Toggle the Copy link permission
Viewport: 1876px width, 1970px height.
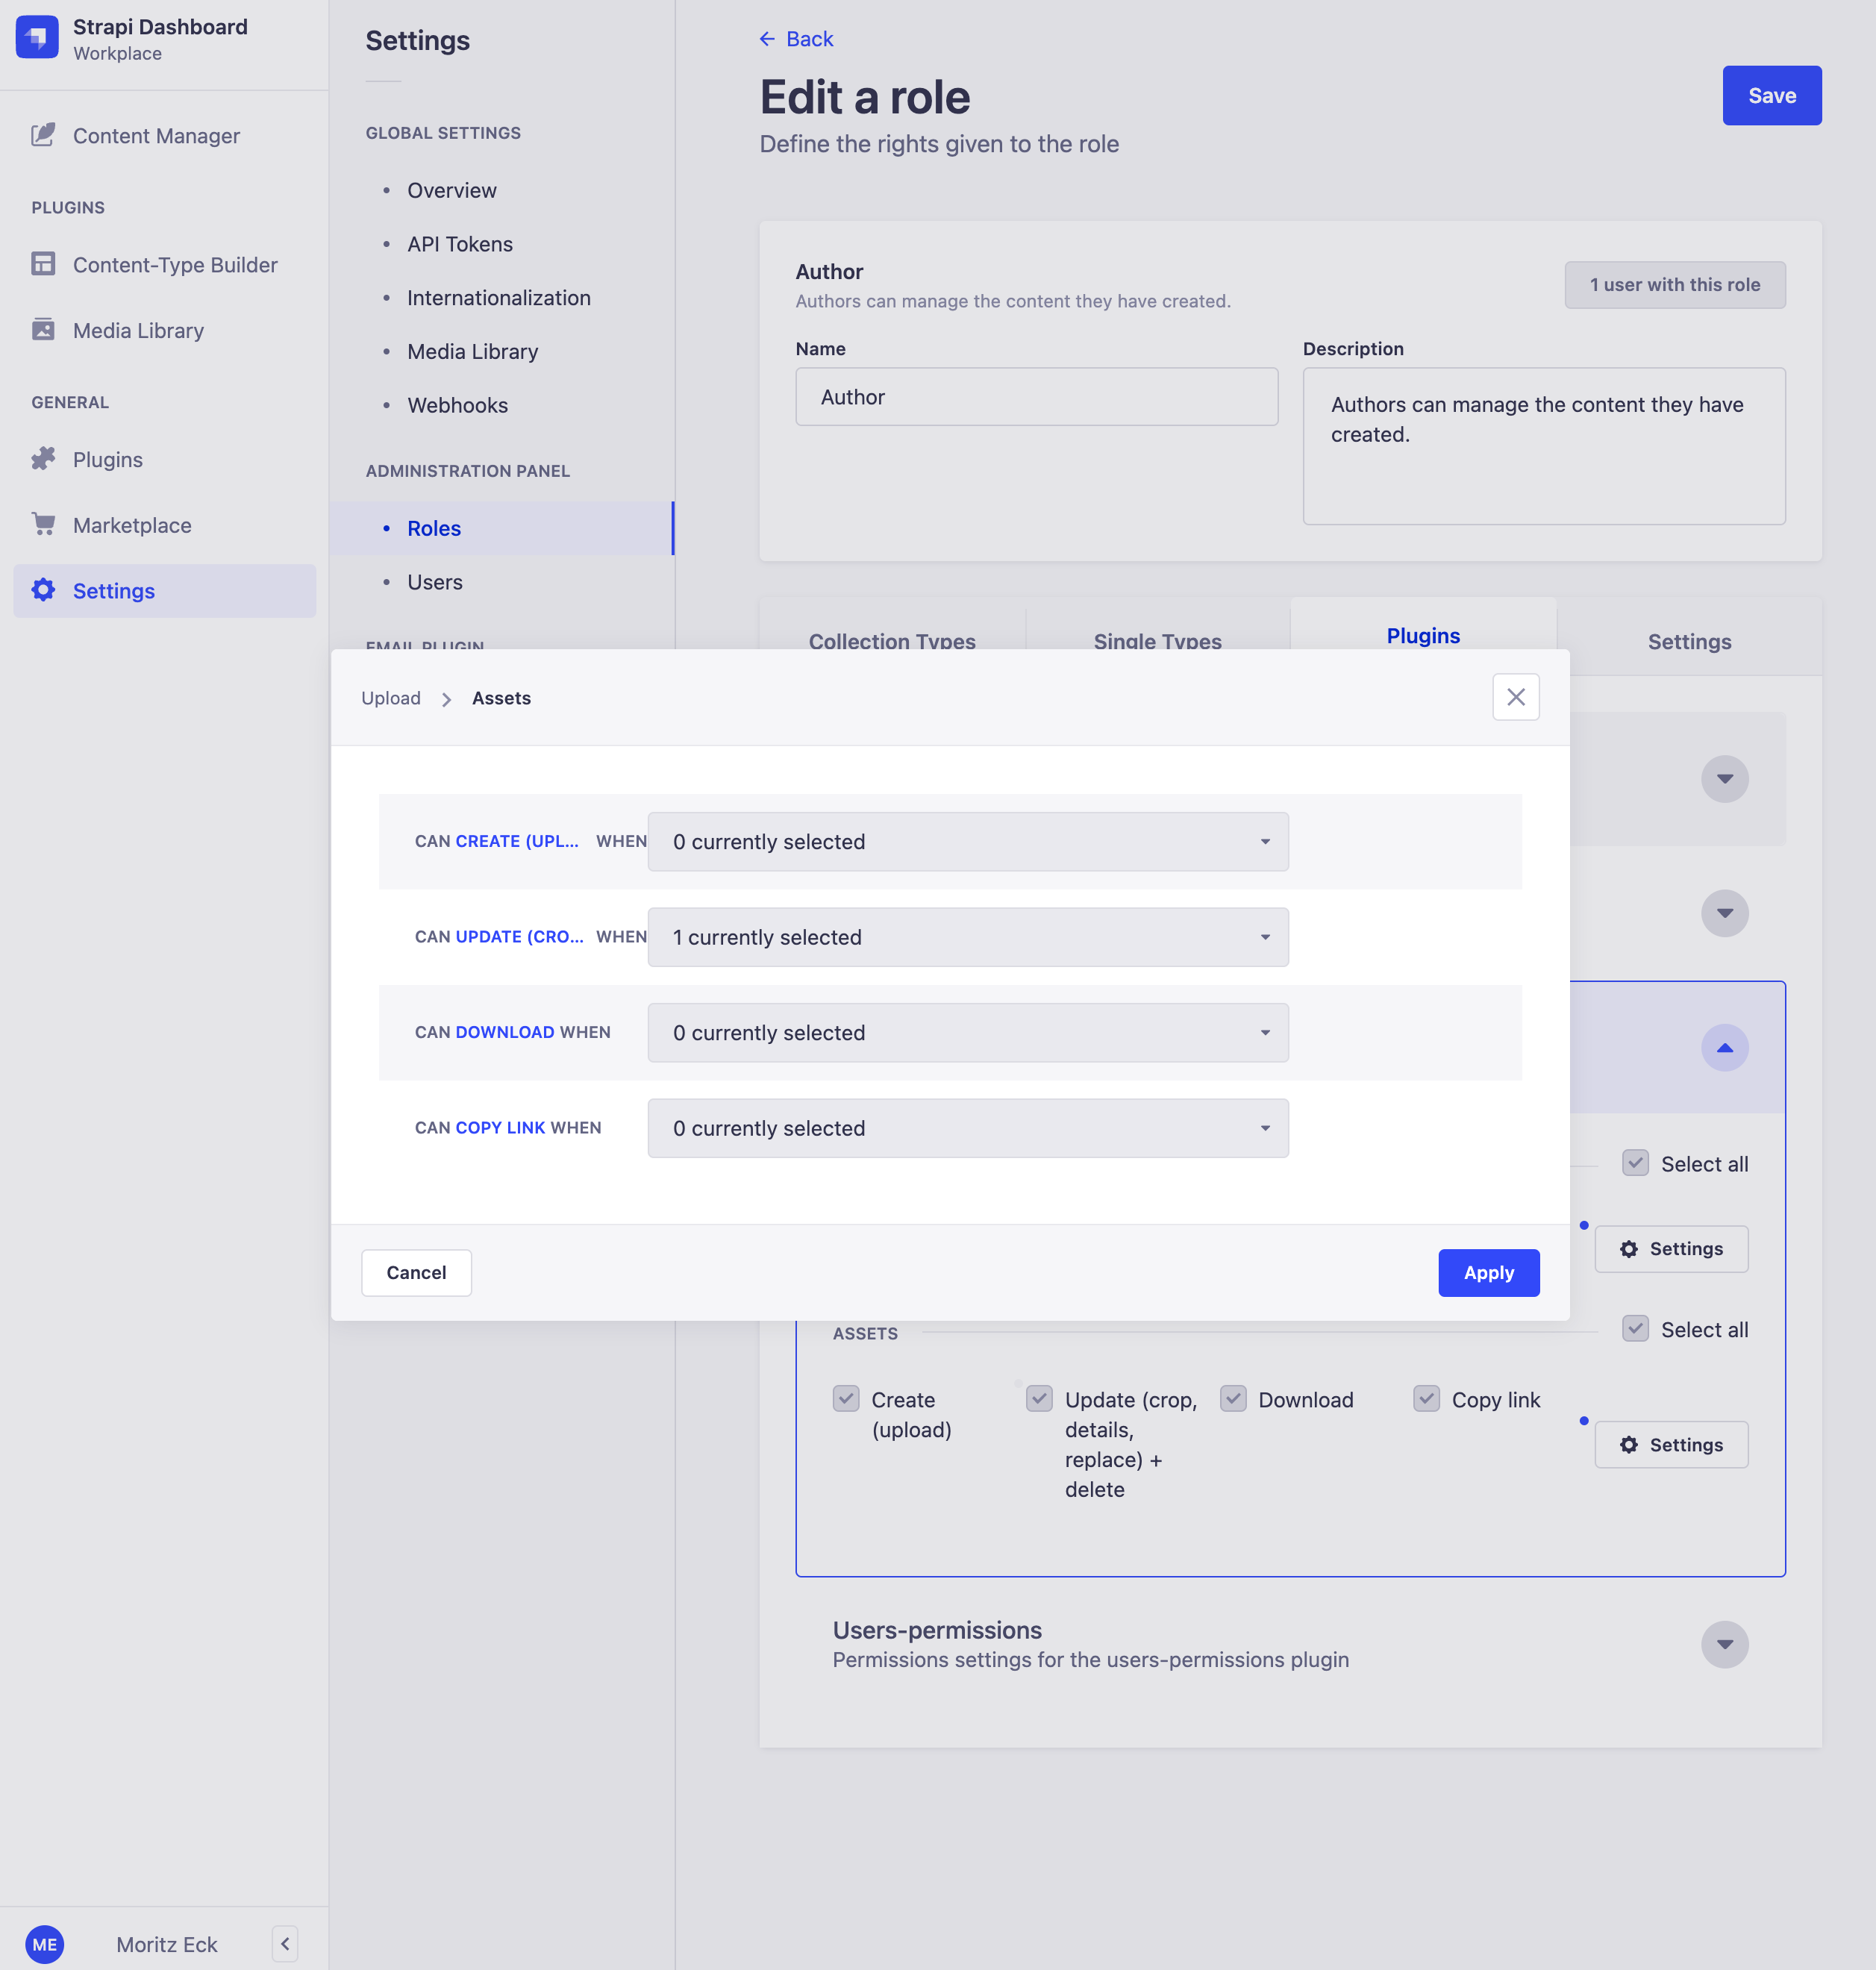[1427, 1399]
